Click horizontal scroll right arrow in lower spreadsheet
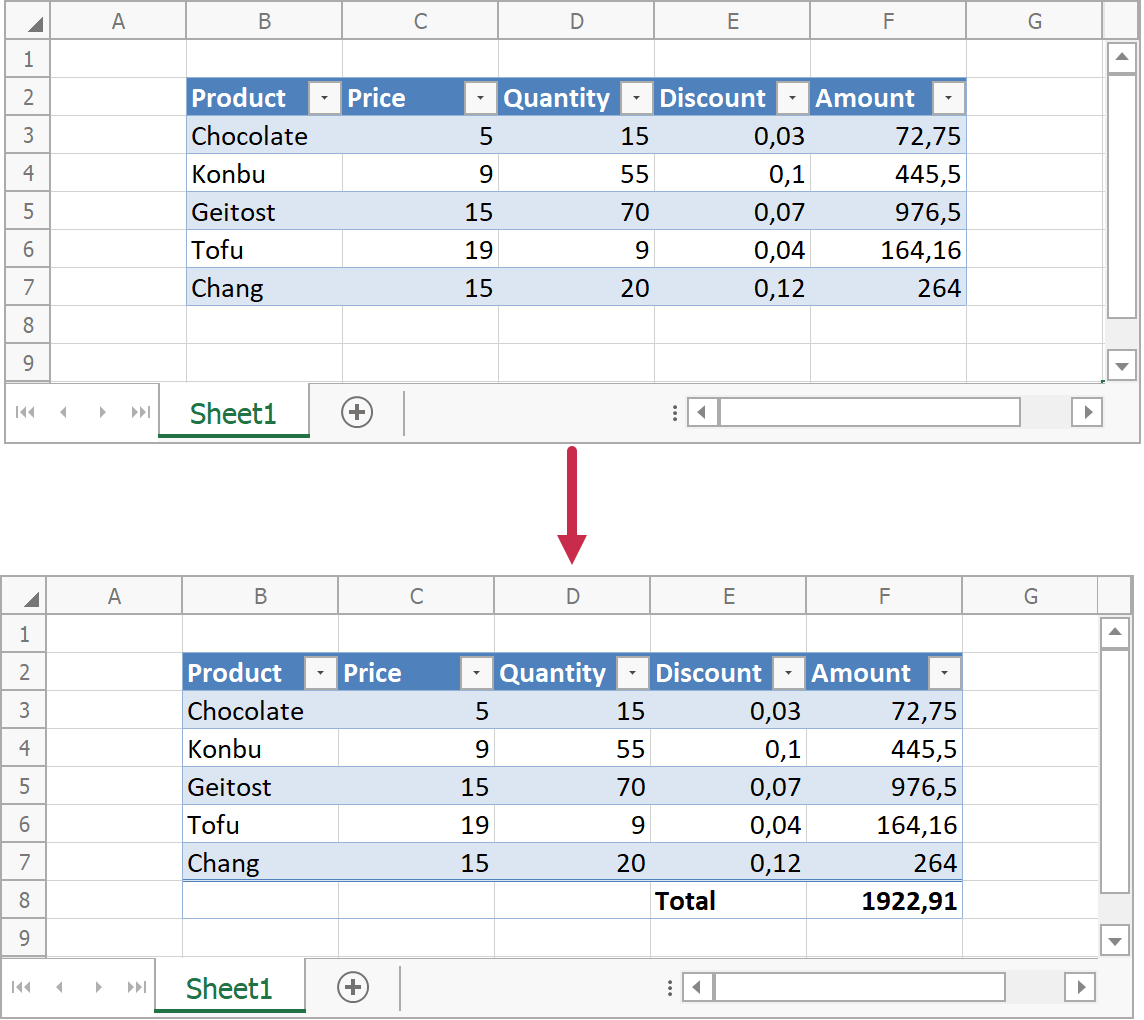This screenshot has width=1144, height=1020. click(x=1080, y=988)
